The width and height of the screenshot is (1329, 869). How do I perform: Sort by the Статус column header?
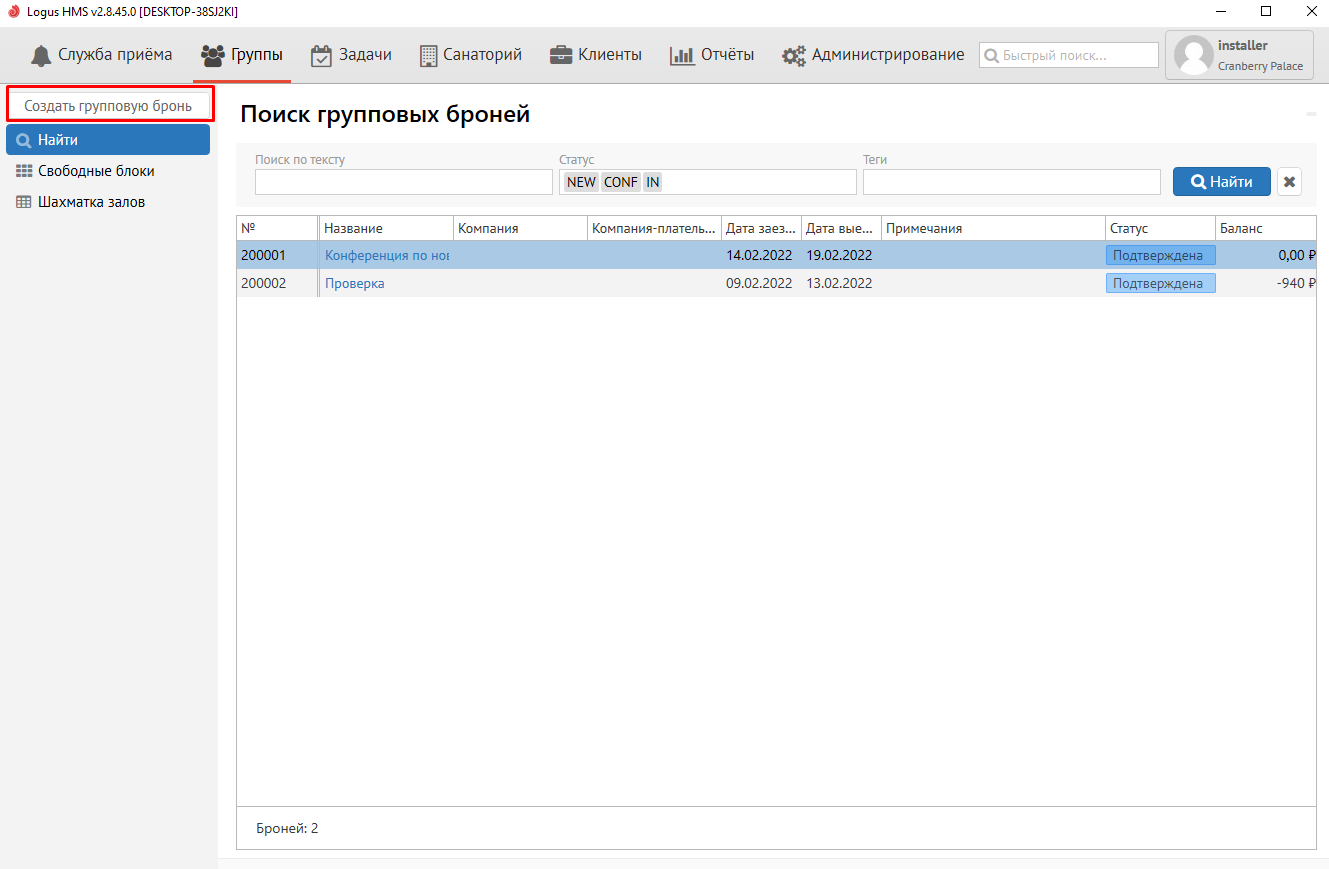pos(1160,228)
